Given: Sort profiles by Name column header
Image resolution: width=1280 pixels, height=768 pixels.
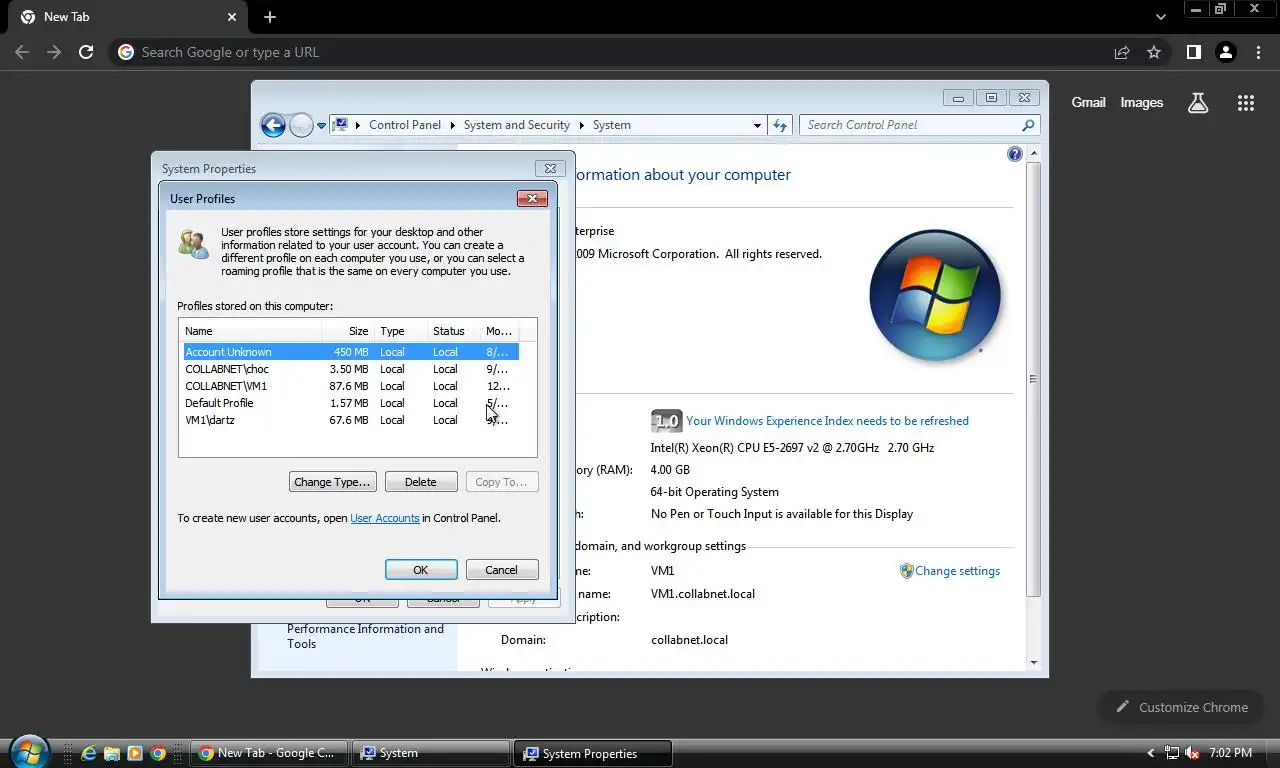Looking at the screenshot, I should pyautogui.click(x=251, y=331).
